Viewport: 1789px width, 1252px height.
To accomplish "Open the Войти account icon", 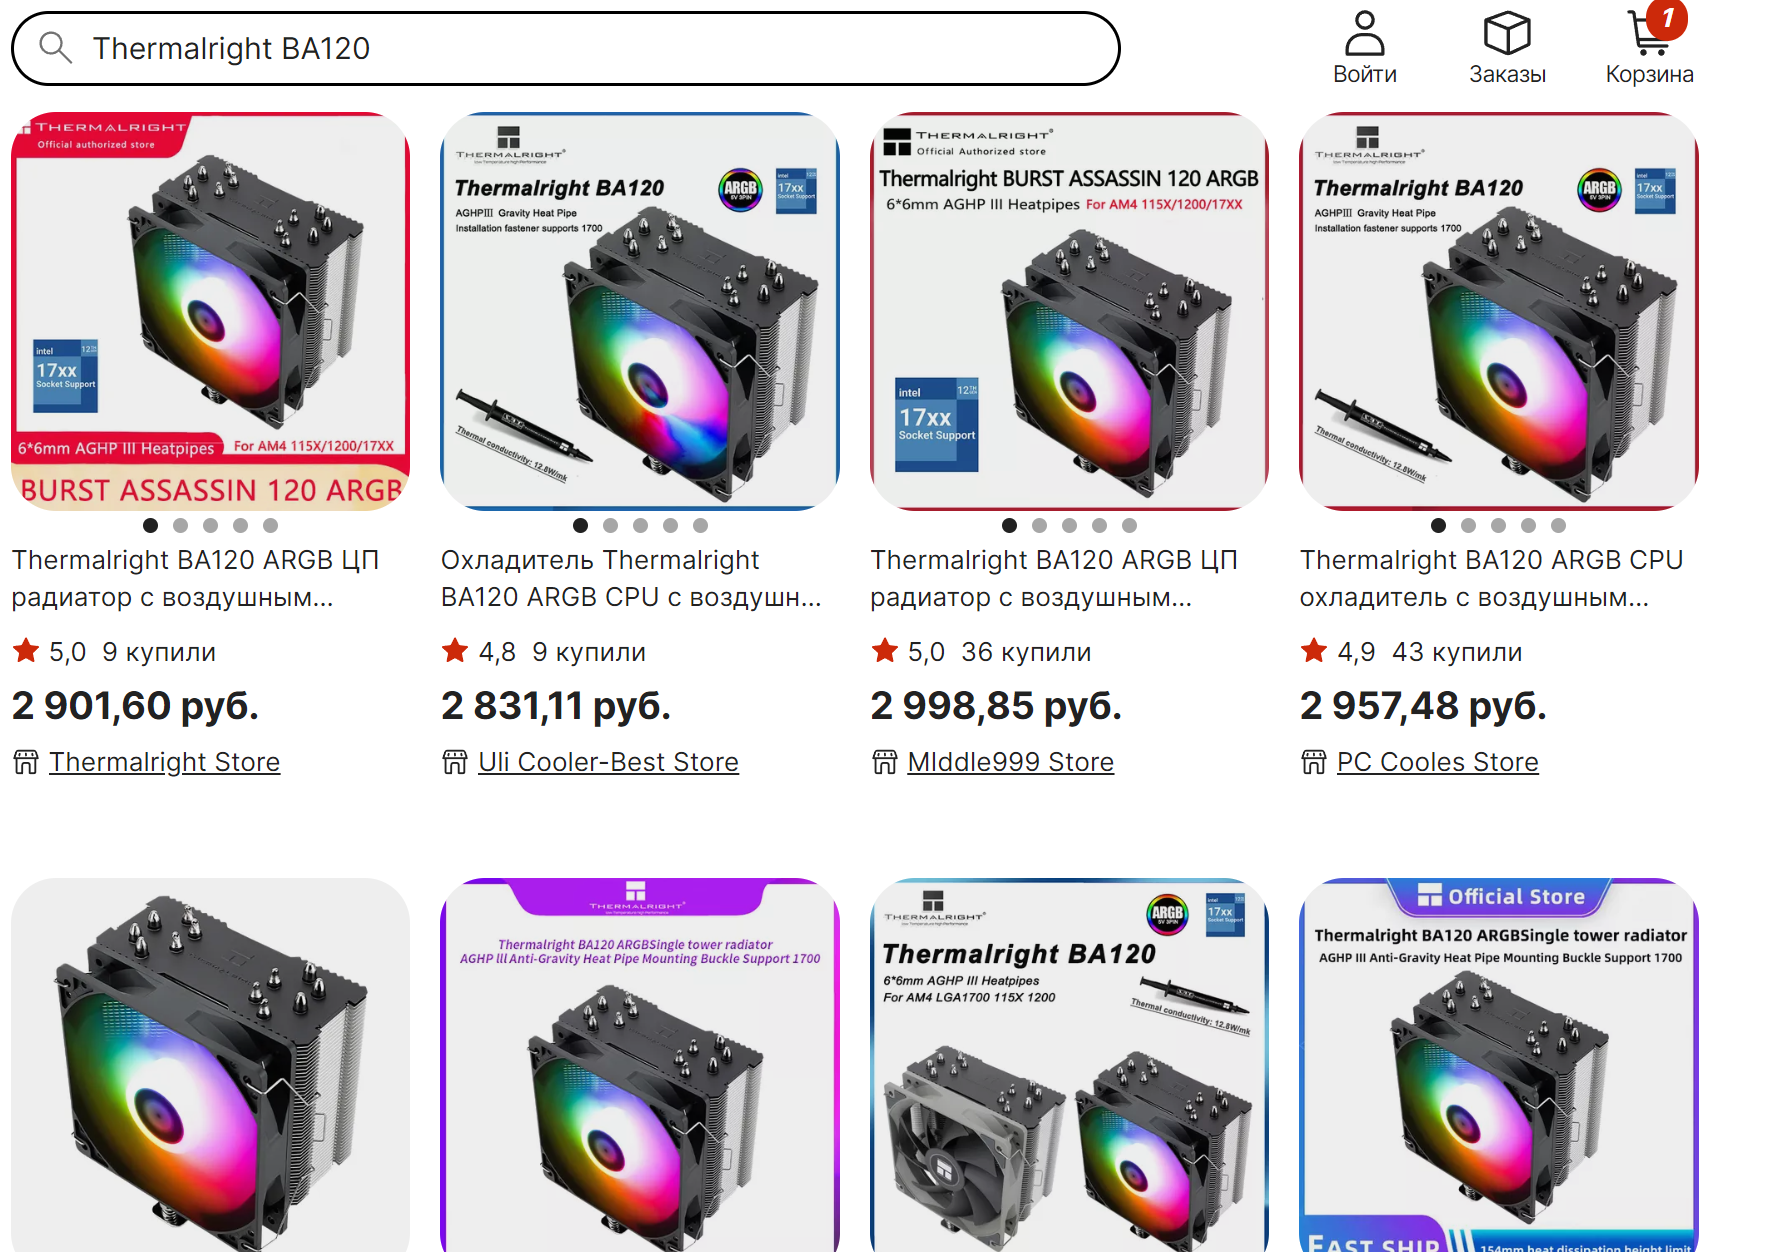I will [1364, 33].
